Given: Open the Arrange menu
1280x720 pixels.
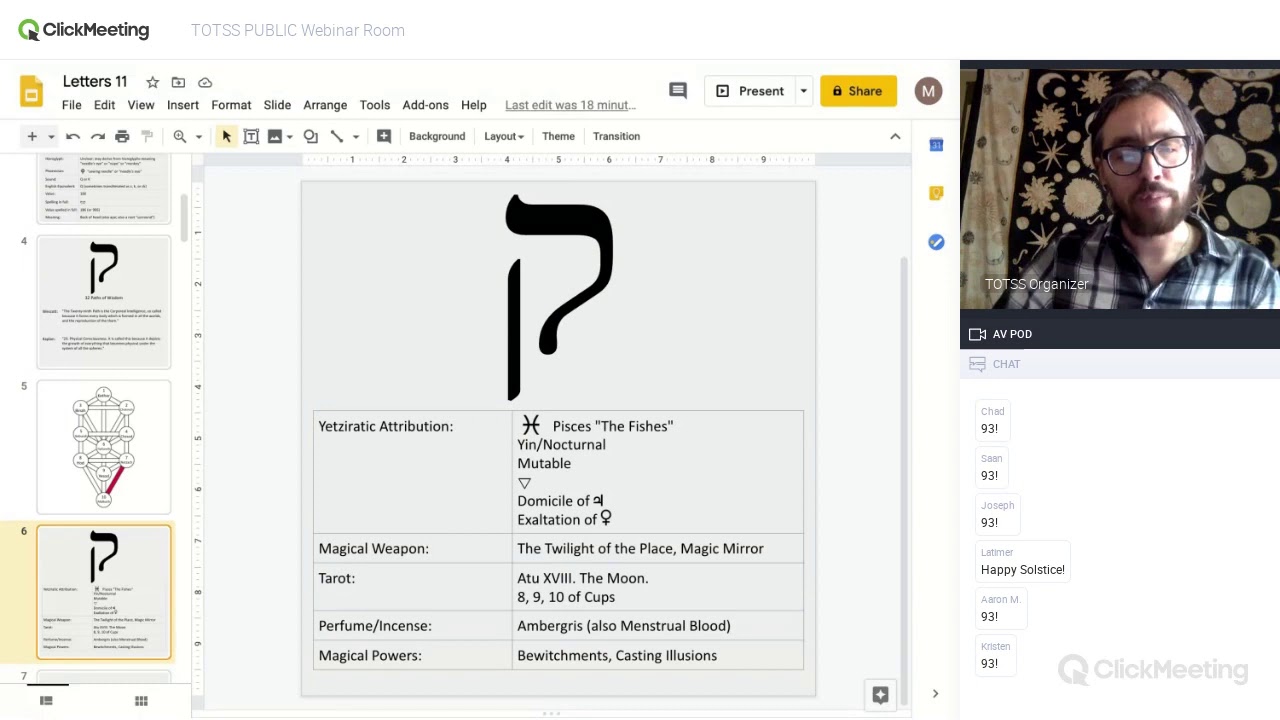Looking at the screenshot, I should pyautogui.click(x=325, y=105).
